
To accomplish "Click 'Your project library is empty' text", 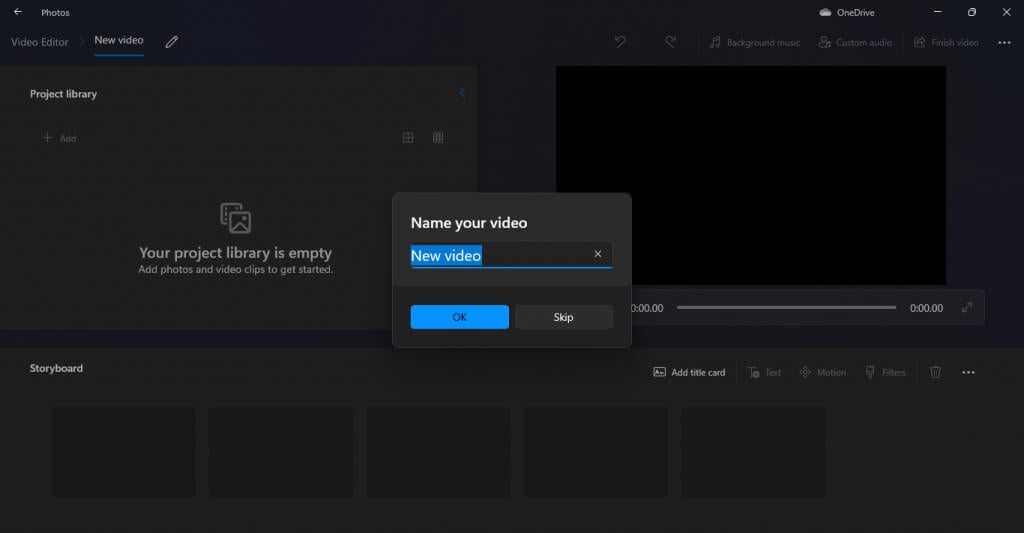I will [x=236, y=253].
